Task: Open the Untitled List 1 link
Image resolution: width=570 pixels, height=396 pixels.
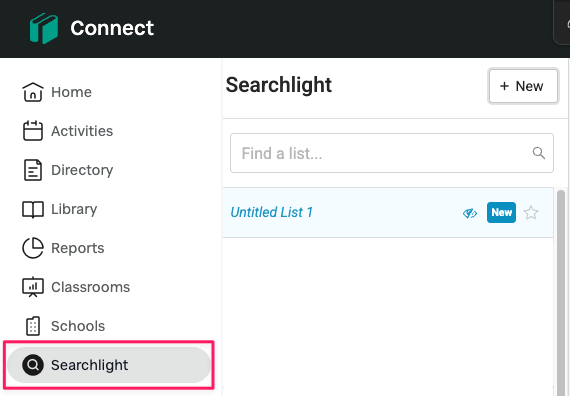Action: coord(271,212)
